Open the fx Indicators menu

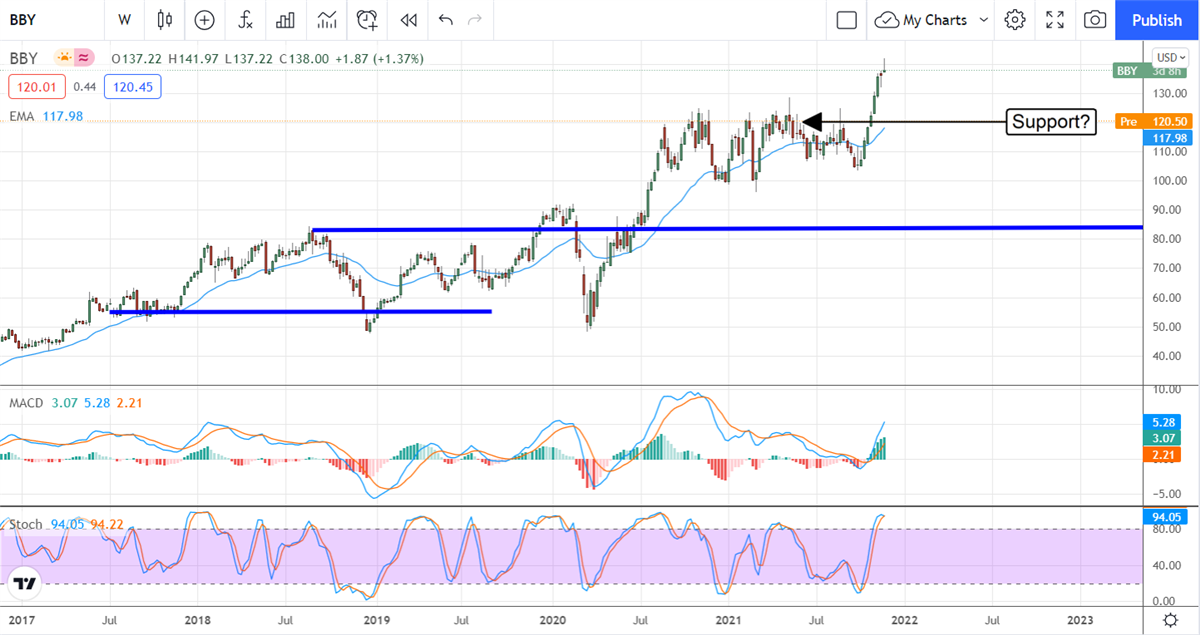[245, 19]
